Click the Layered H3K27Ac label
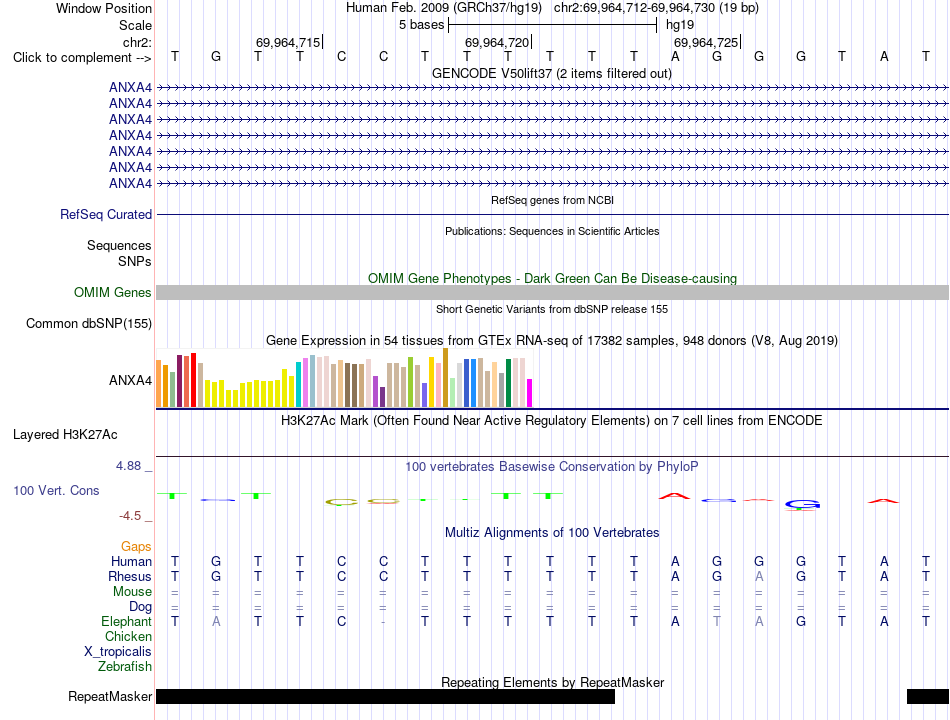Viewport: 950px width, 720px height. pos(65,435)
